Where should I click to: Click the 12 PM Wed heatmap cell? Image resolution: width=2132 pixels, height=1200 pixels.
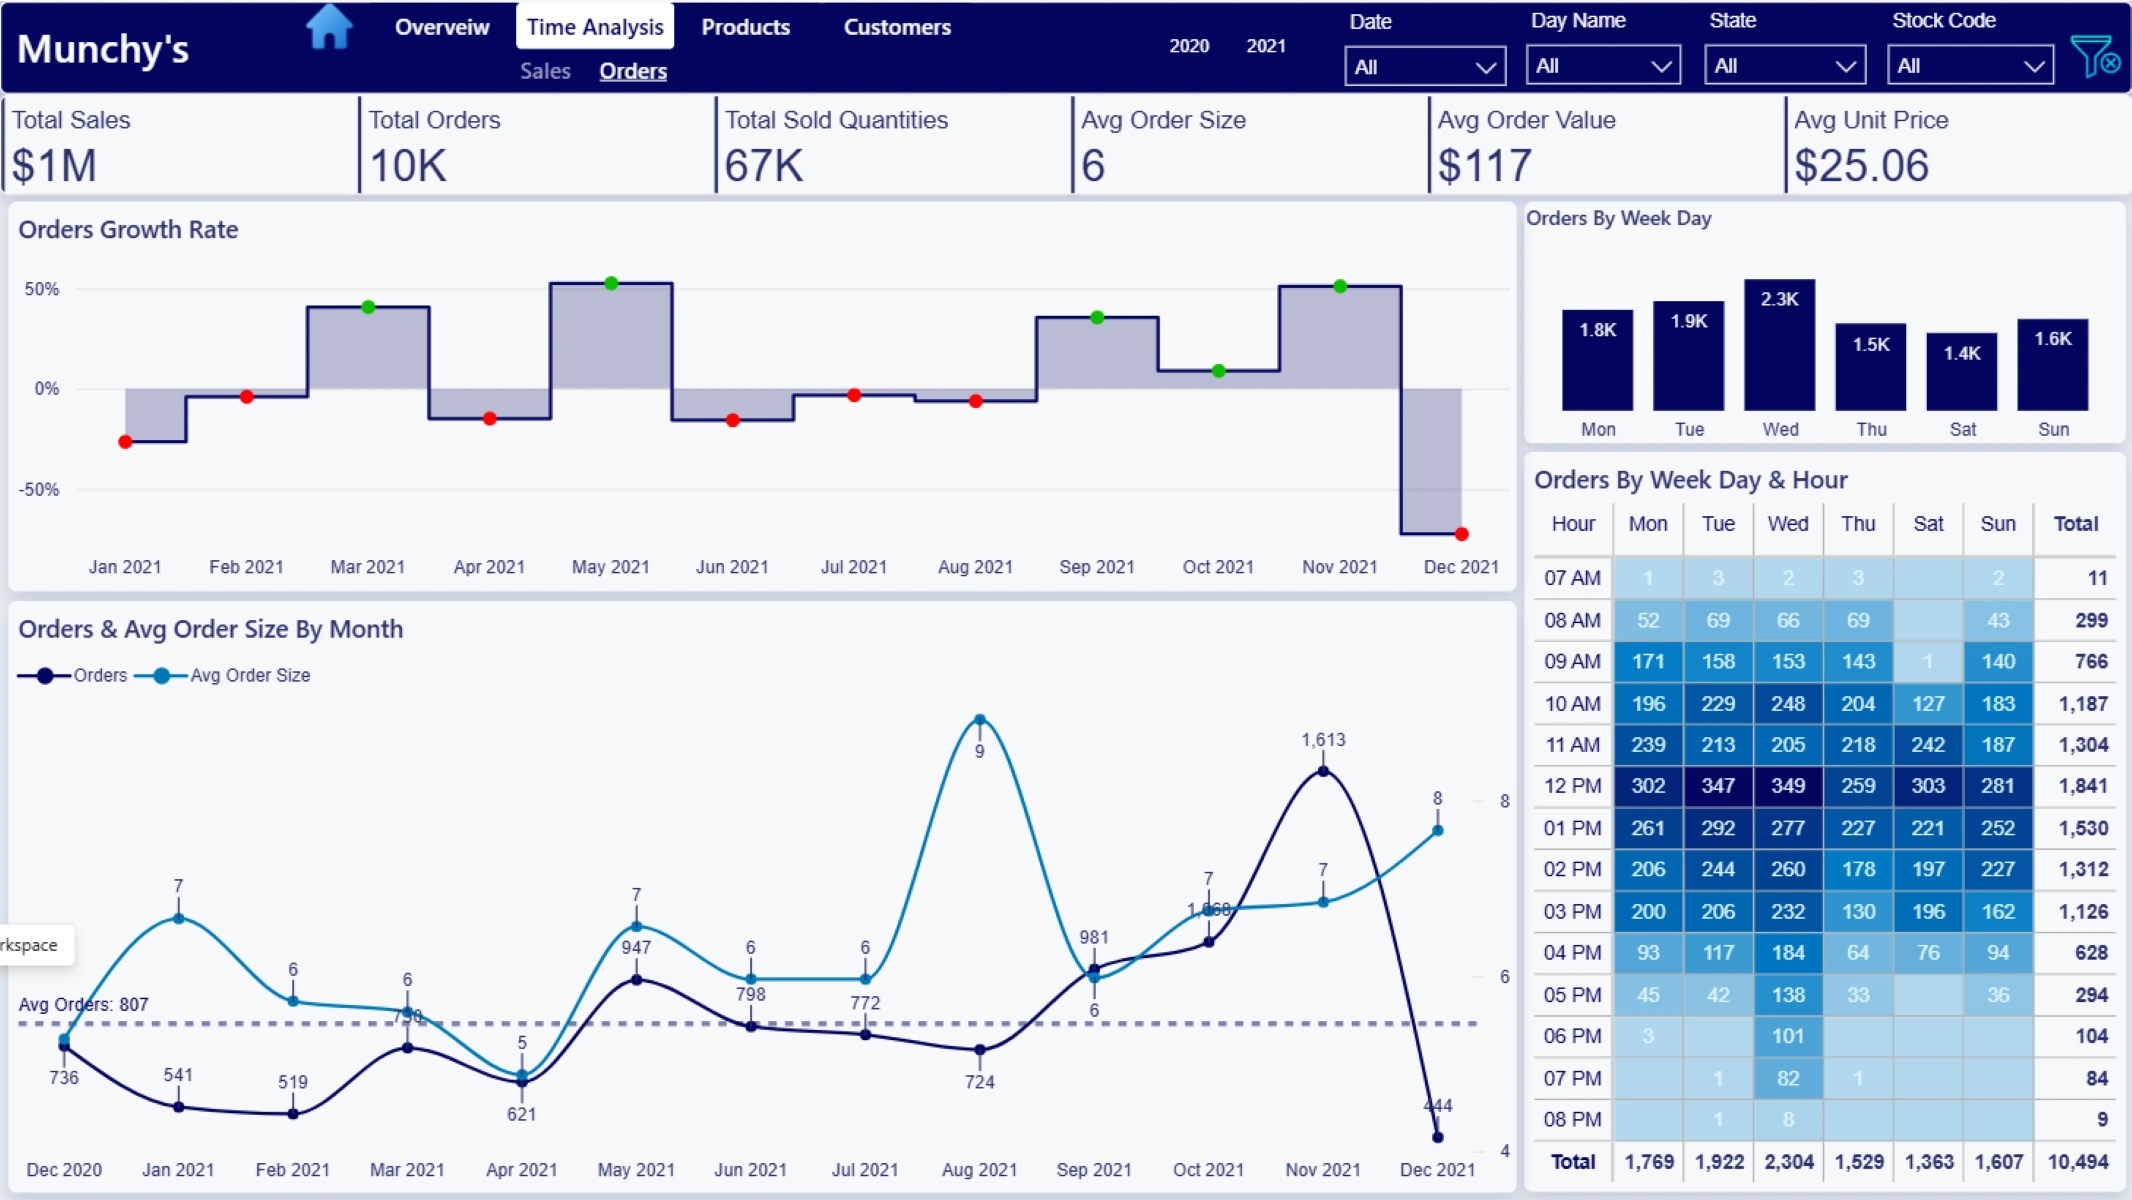[x=1787, y=786]
